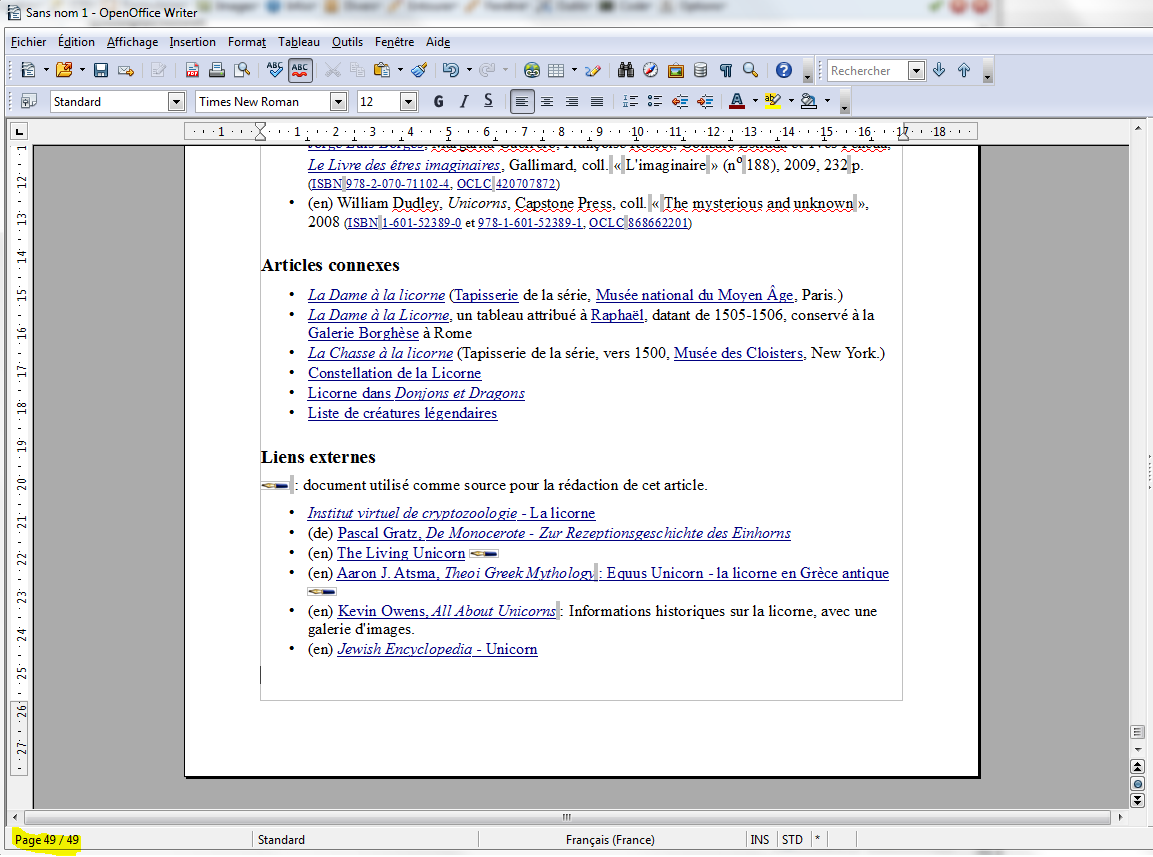Export directly as PDF
The height and width of the screenshot is (857, 1153).
tap(192, 70)
